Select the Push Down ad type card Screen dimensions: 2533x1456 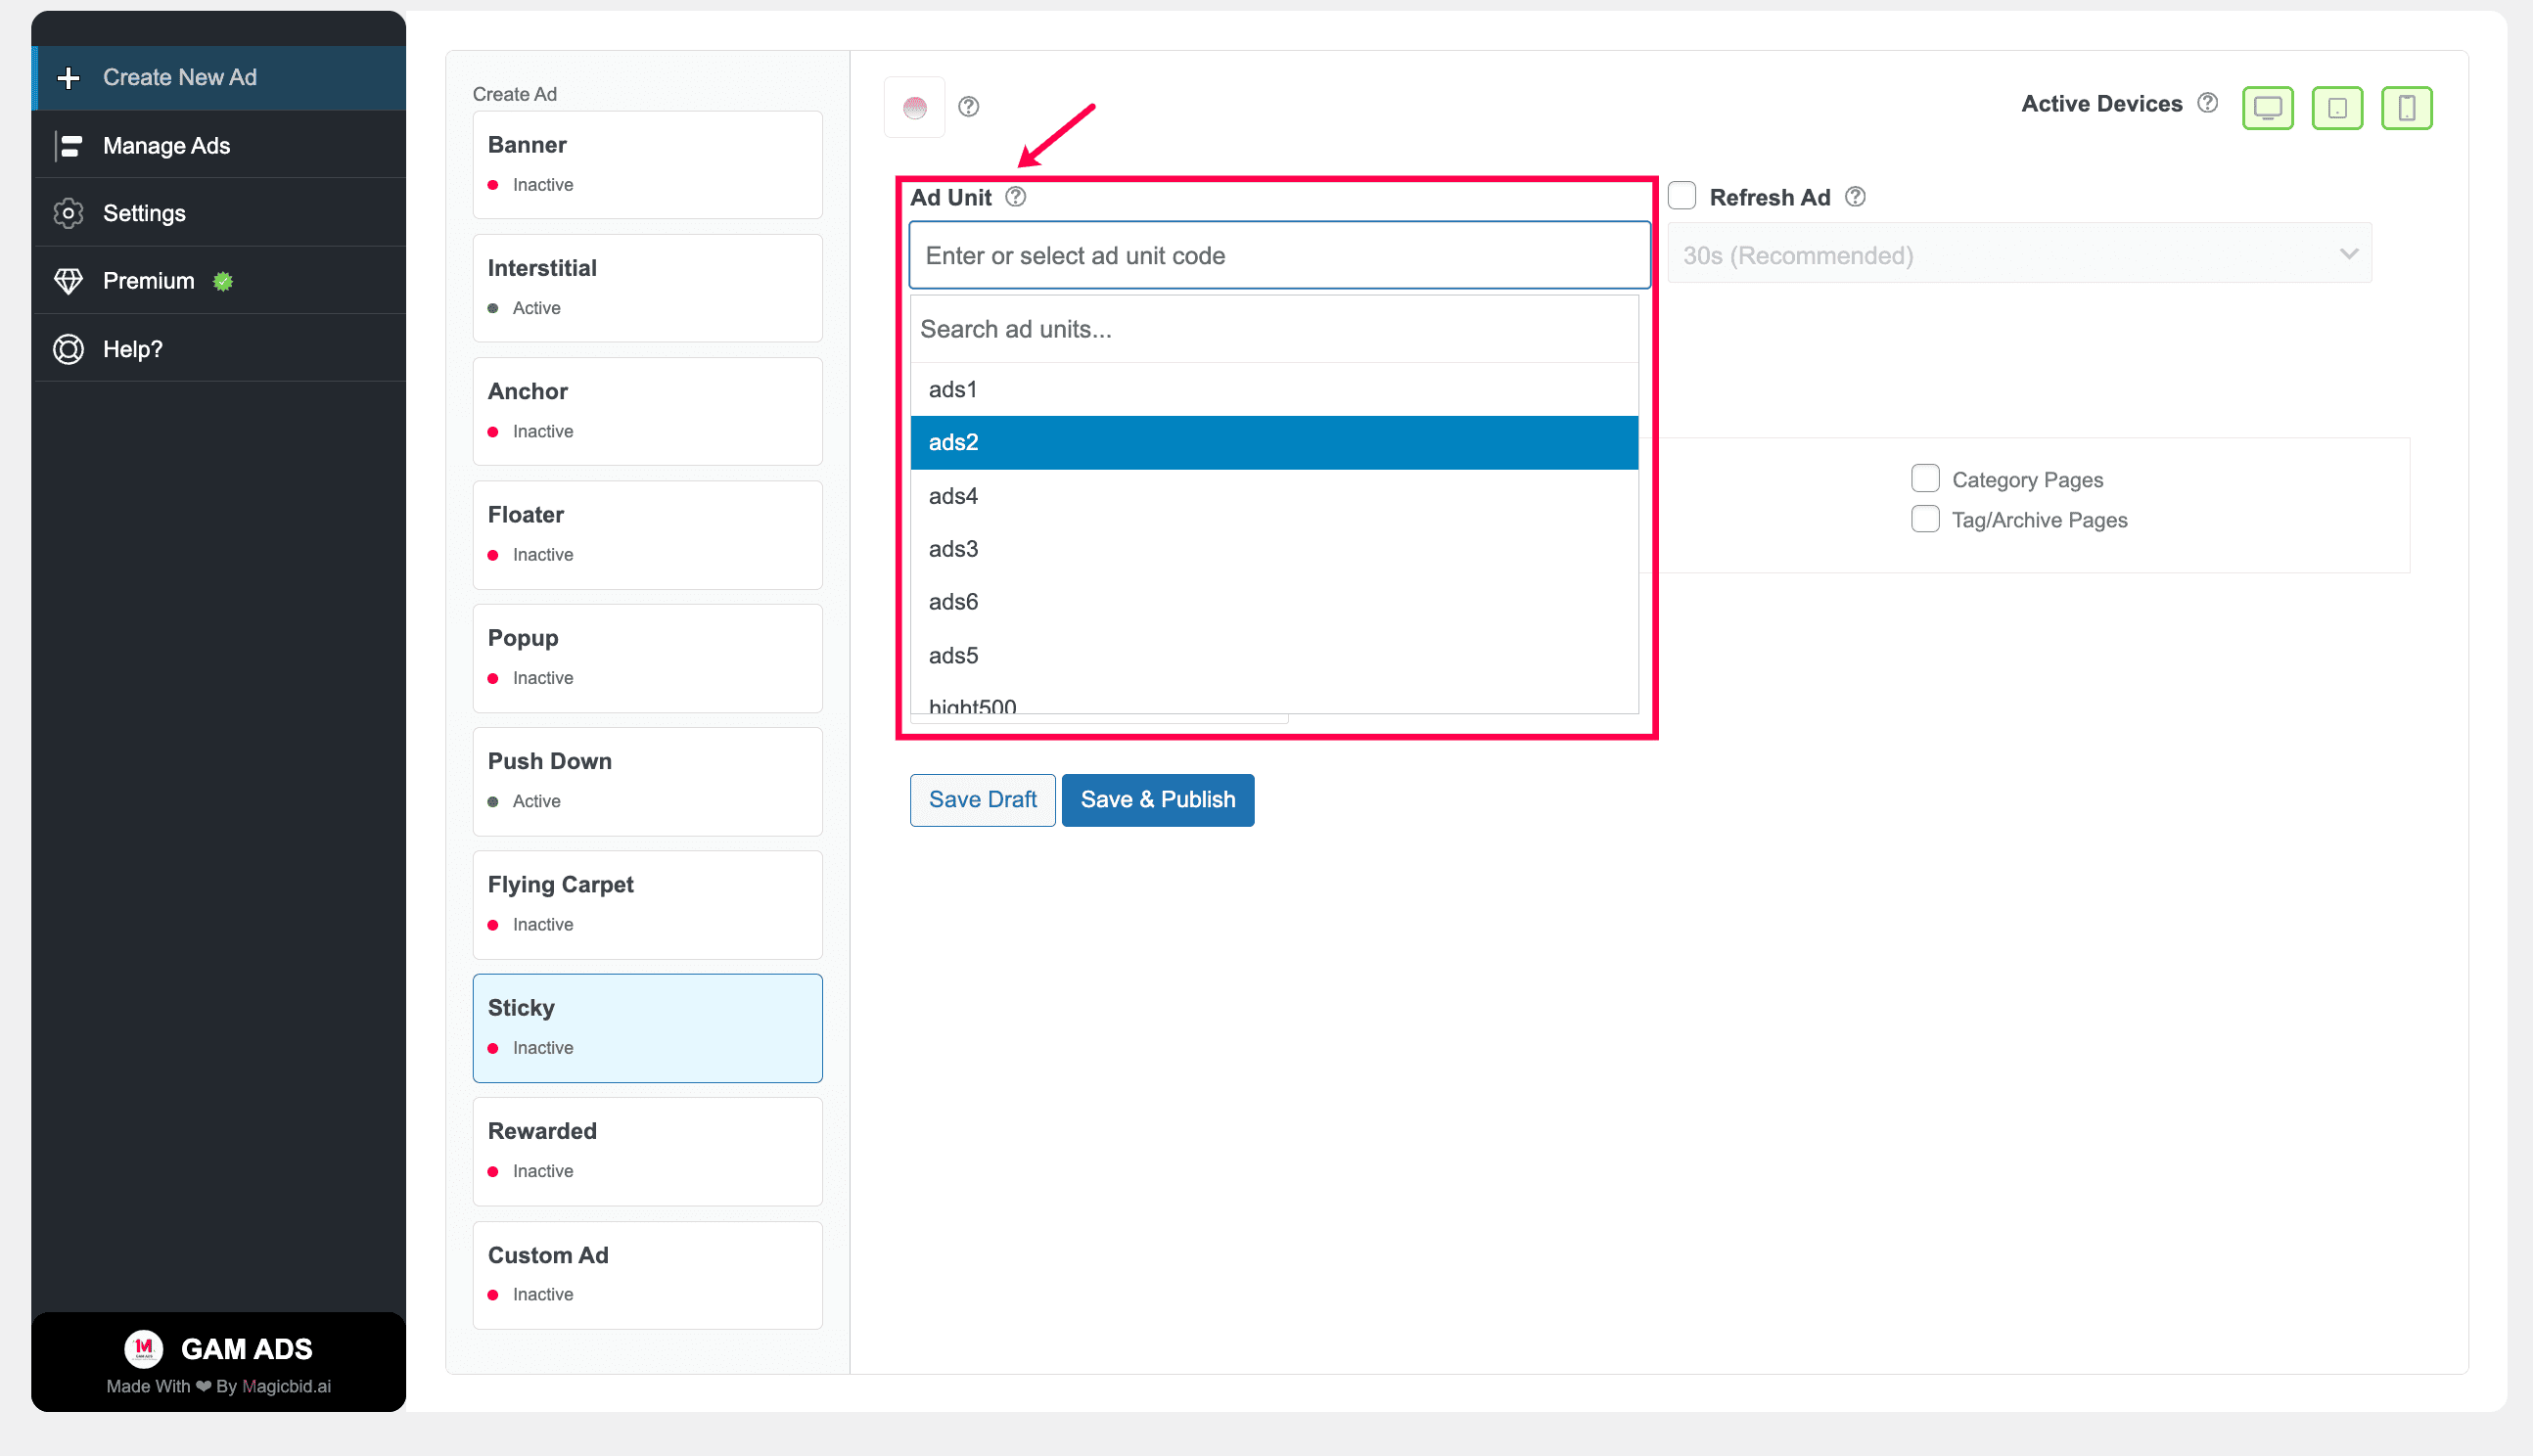(x=647, y=781)
